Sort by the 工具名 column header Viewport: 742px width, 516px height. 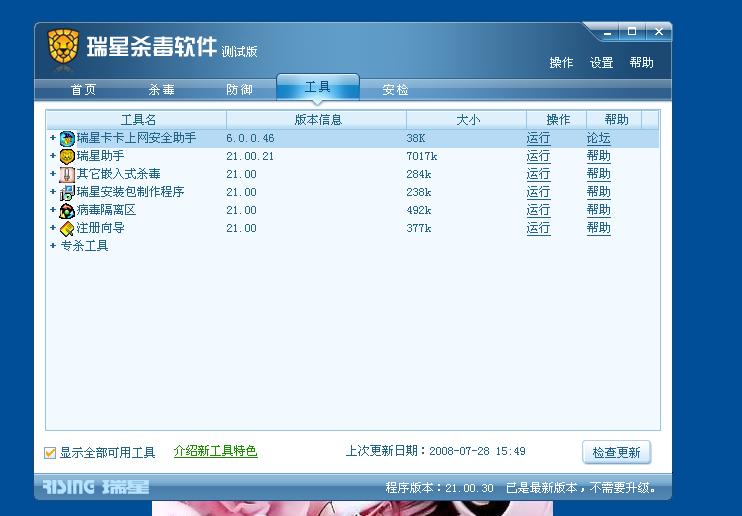[137, 120]
